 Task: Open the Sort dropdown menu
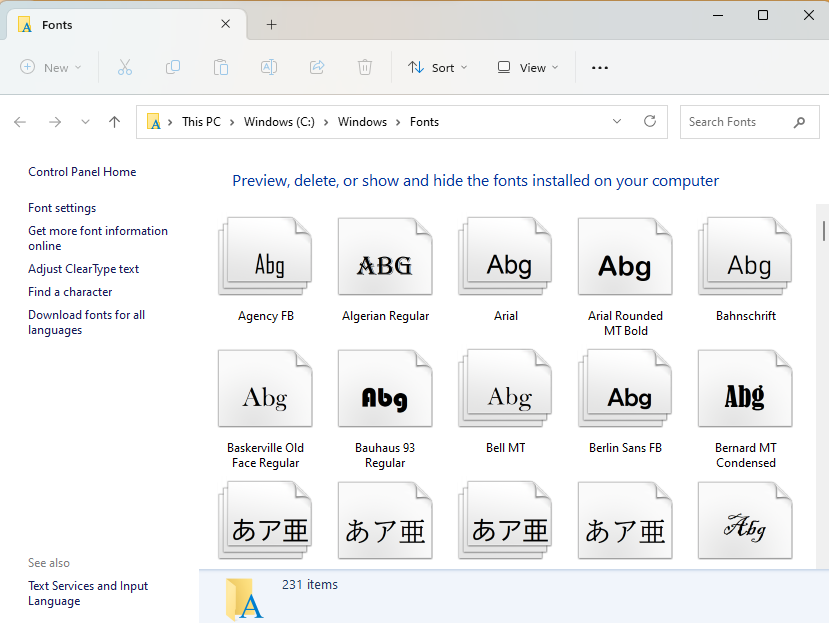(x=438, y=67)
